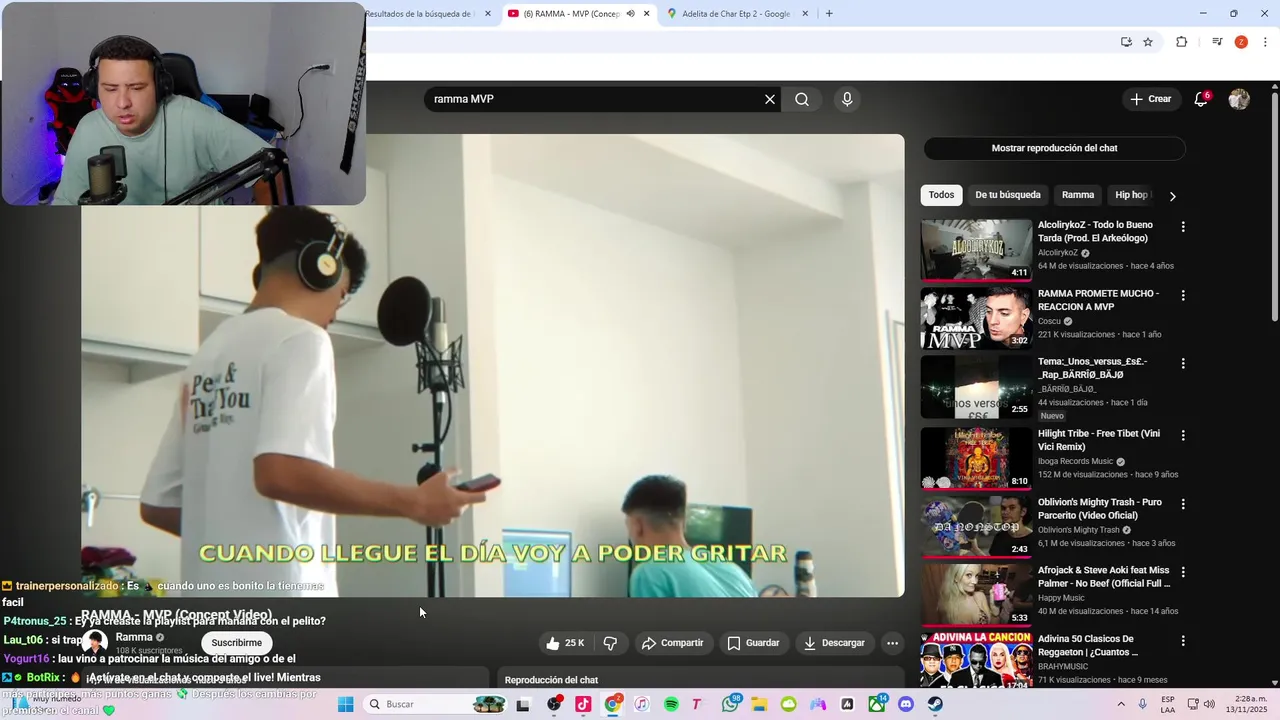Open Alcolirykoz Todo lo Bueno Tarda thumbnail
The image size is (1280, 720).
point(976,250)
